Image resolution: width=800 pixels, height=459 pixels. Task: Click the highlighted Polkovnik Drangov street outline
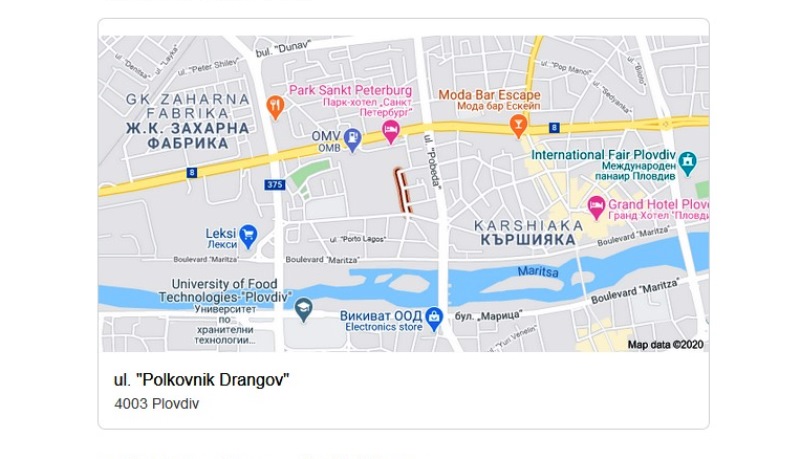(403, 190)
